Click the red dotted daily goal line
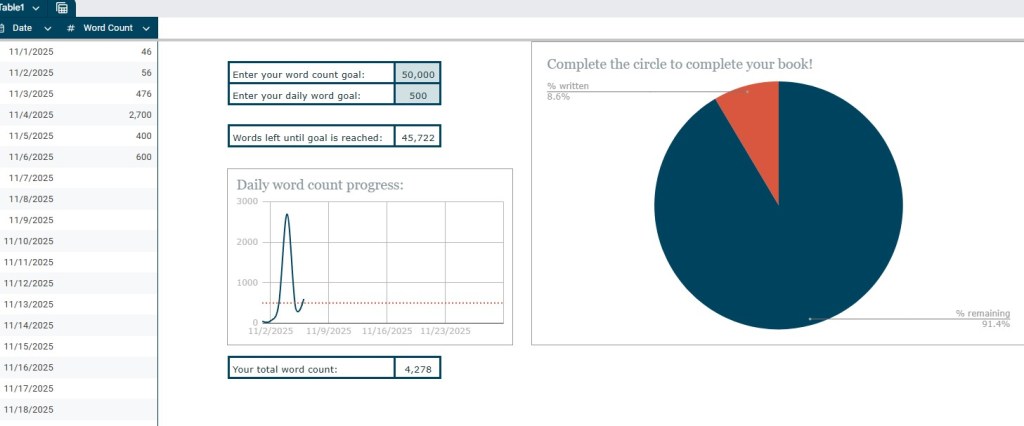 (400, 303)
